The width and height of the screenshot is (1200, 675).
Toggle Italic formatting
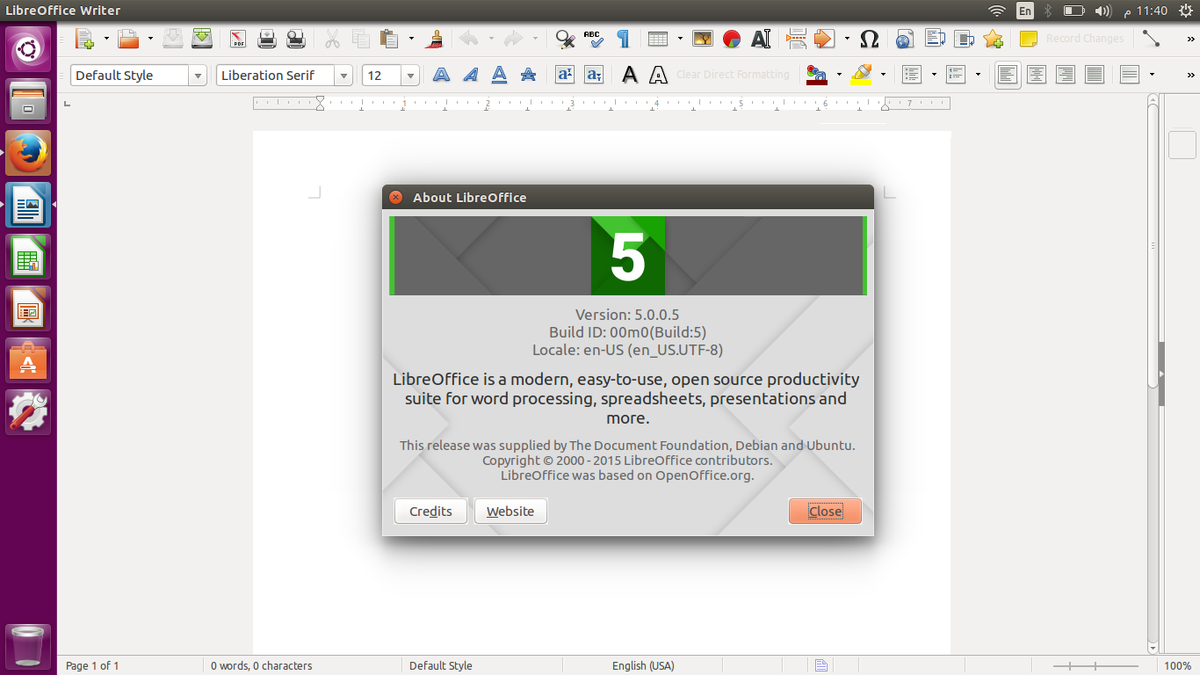(x=470, y=75)
